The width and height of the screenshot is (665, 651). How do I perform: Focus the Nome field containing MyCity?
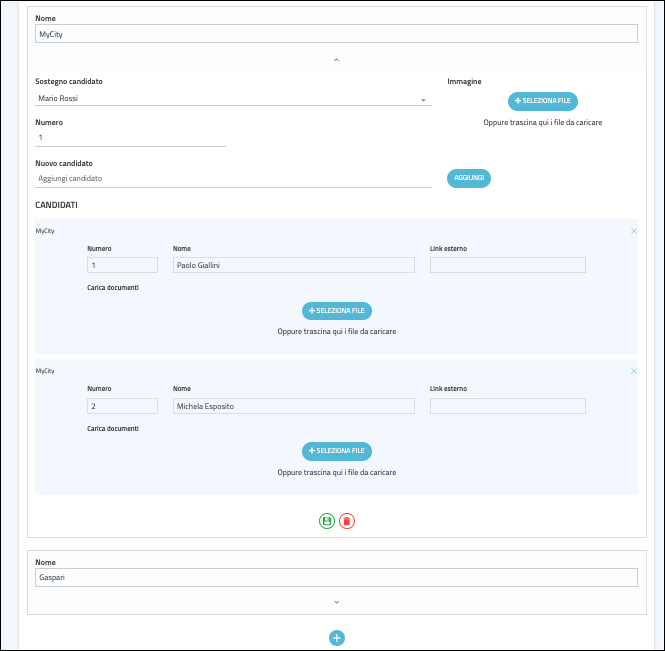[336, 34]
